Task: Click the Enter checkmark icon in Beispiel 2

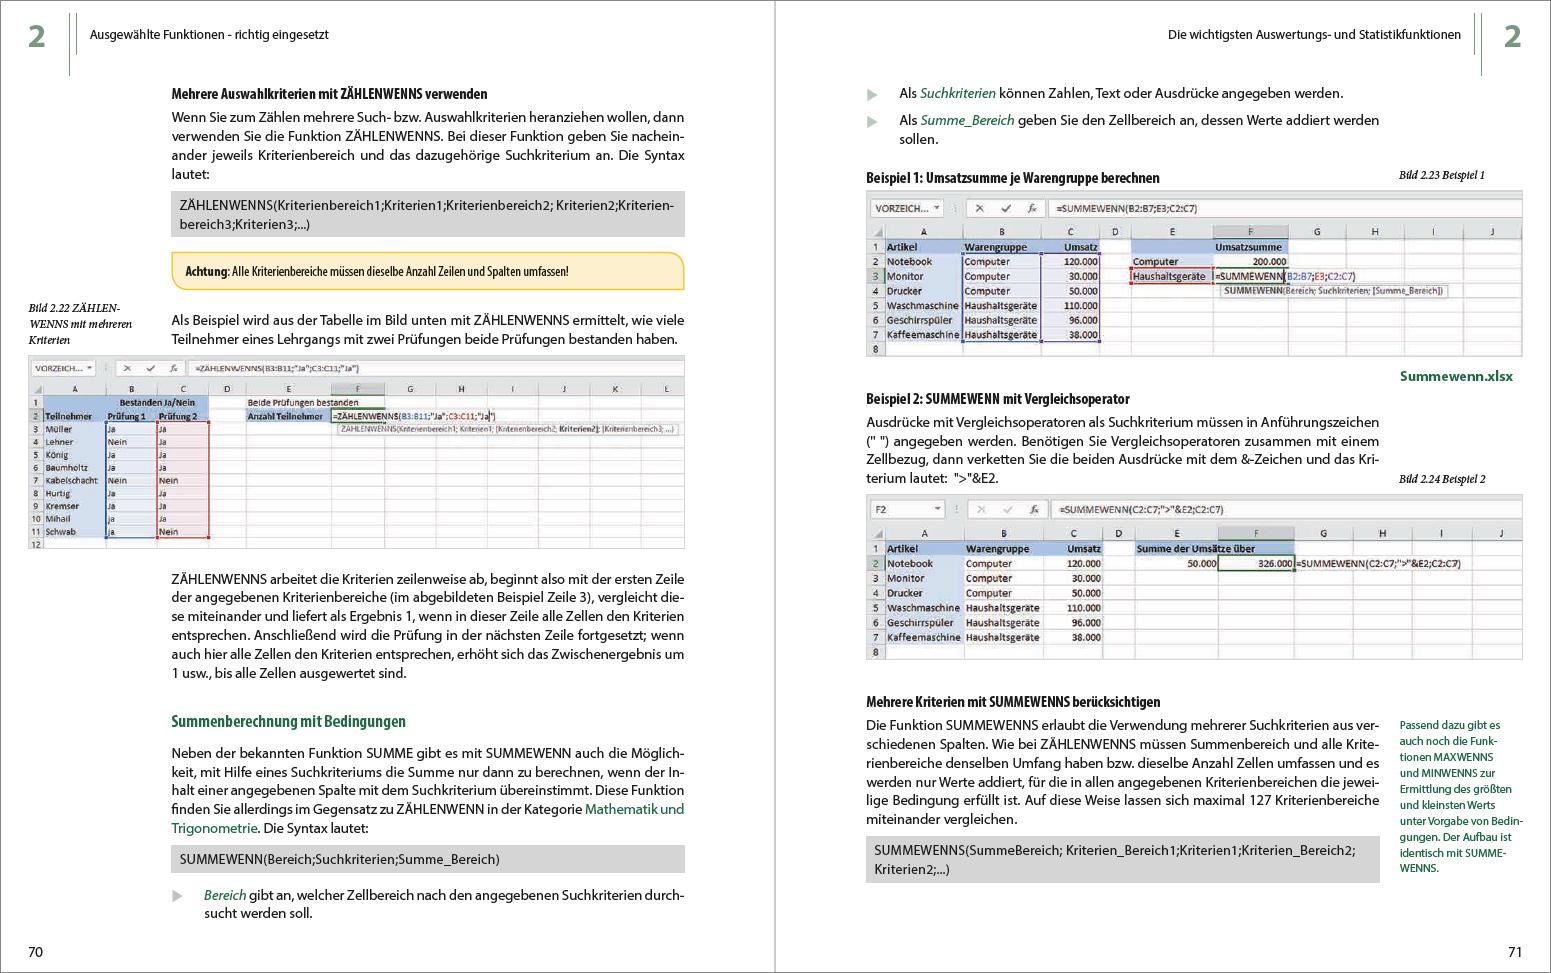Action: pyautogui.click(x=1009, y=509)
